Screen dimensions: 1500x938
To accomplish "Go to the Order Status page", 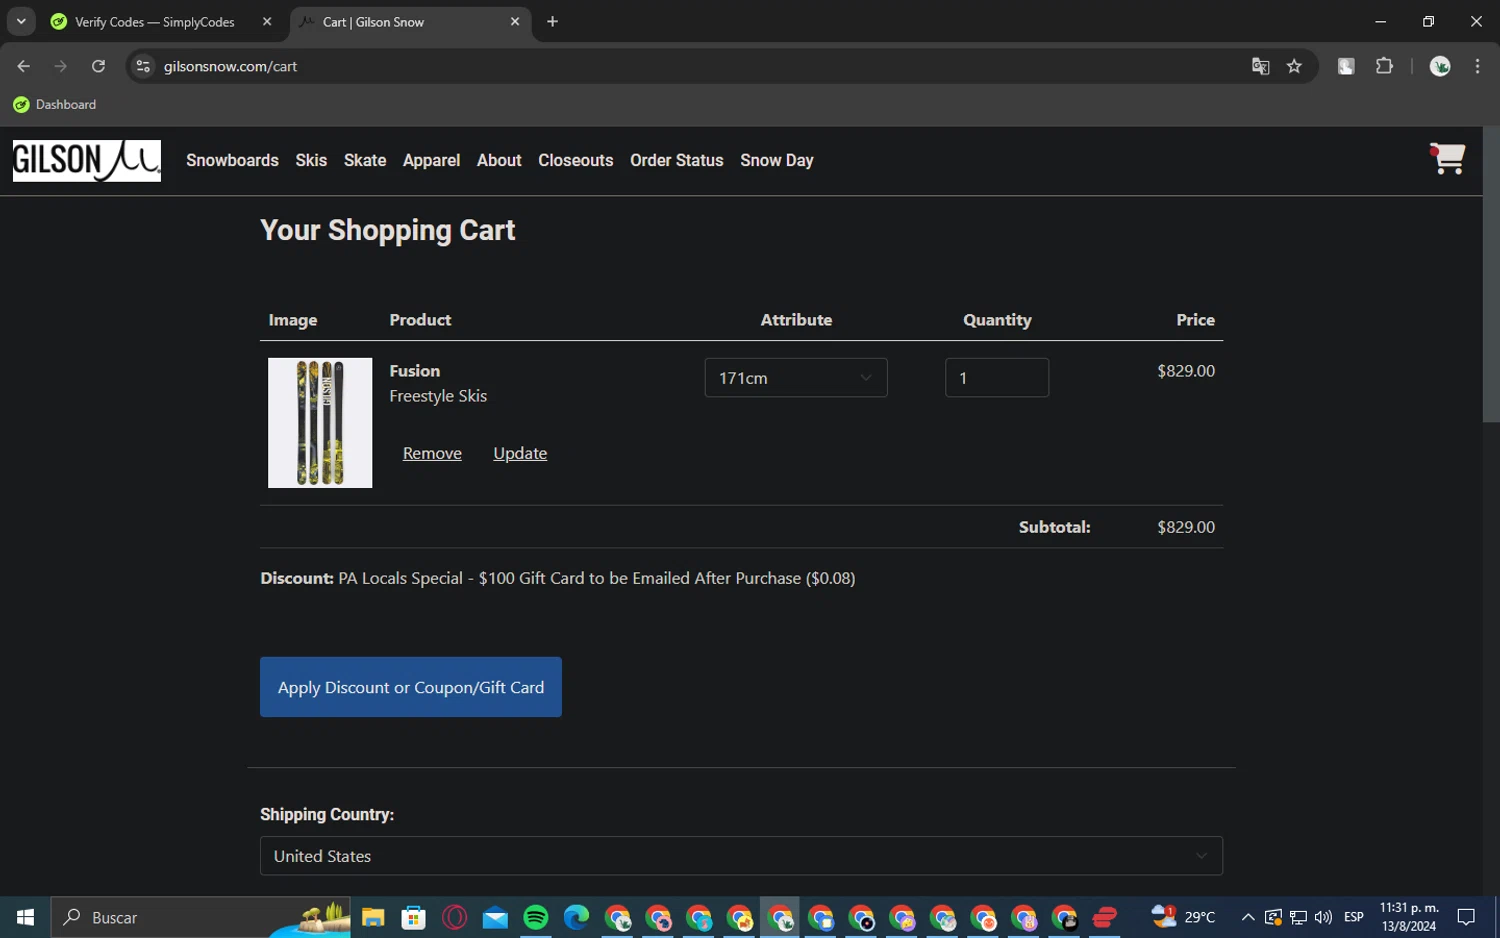I will (676, 160).
